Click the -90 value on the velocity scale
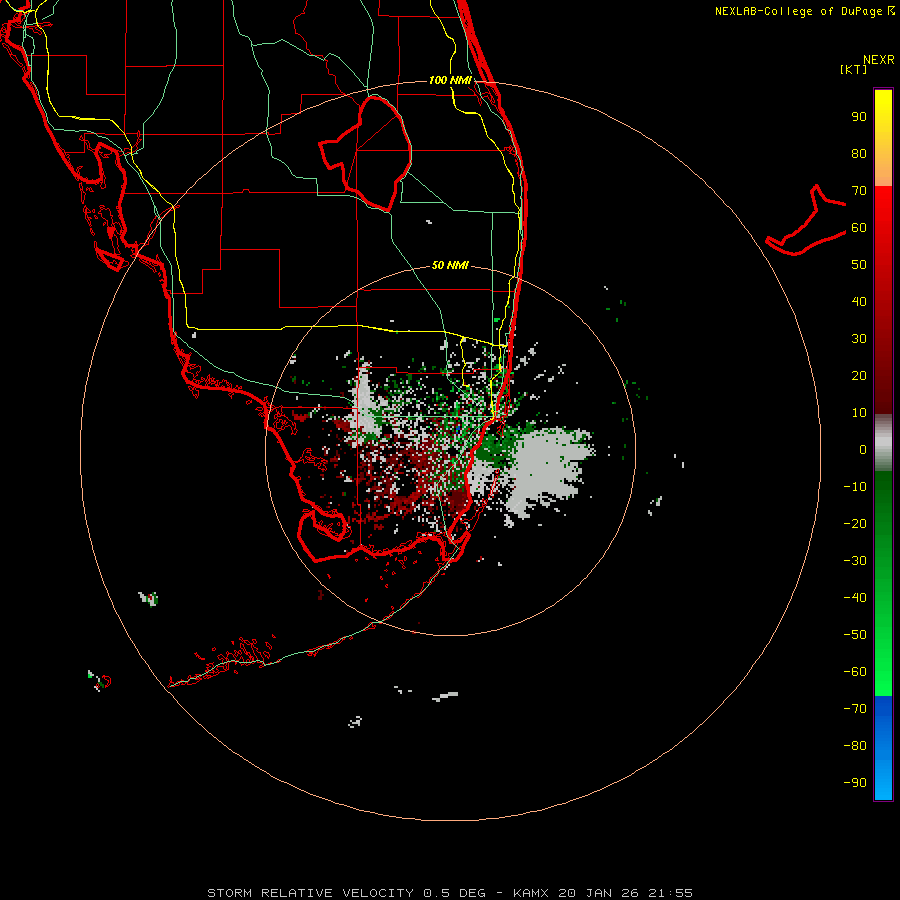This screenshot has width=900, height=900. point(855,783)
